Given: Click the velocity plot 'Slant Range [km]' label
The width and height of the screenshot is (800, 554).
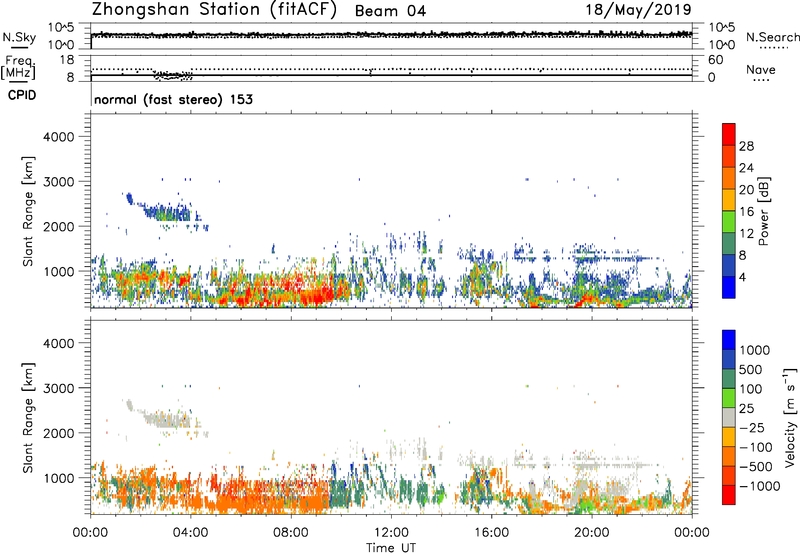Looking at the screenshot, I should pos(28,418).
